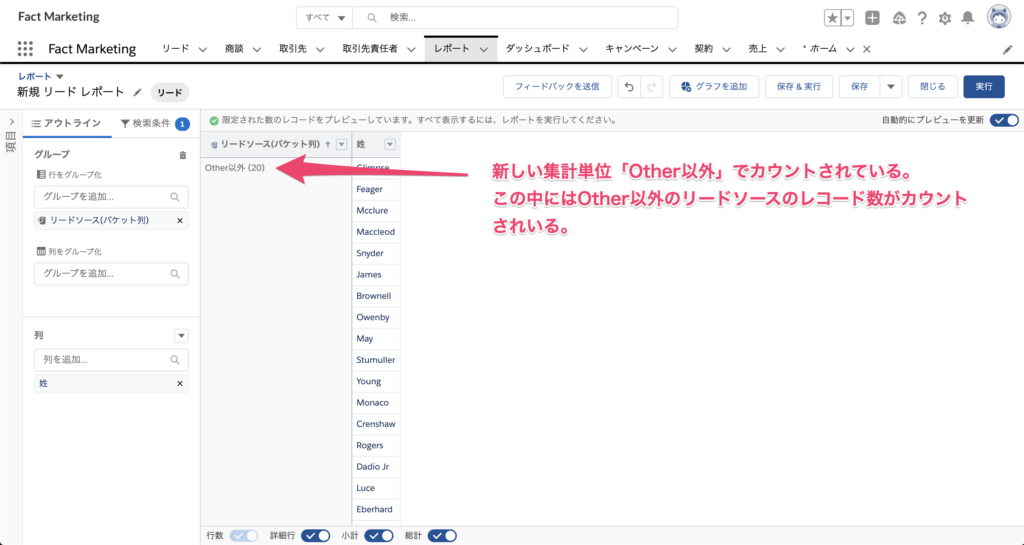The image size is (1024, 545).
Task: Open the App Launcher grid icon
Action: pos(25,49)
